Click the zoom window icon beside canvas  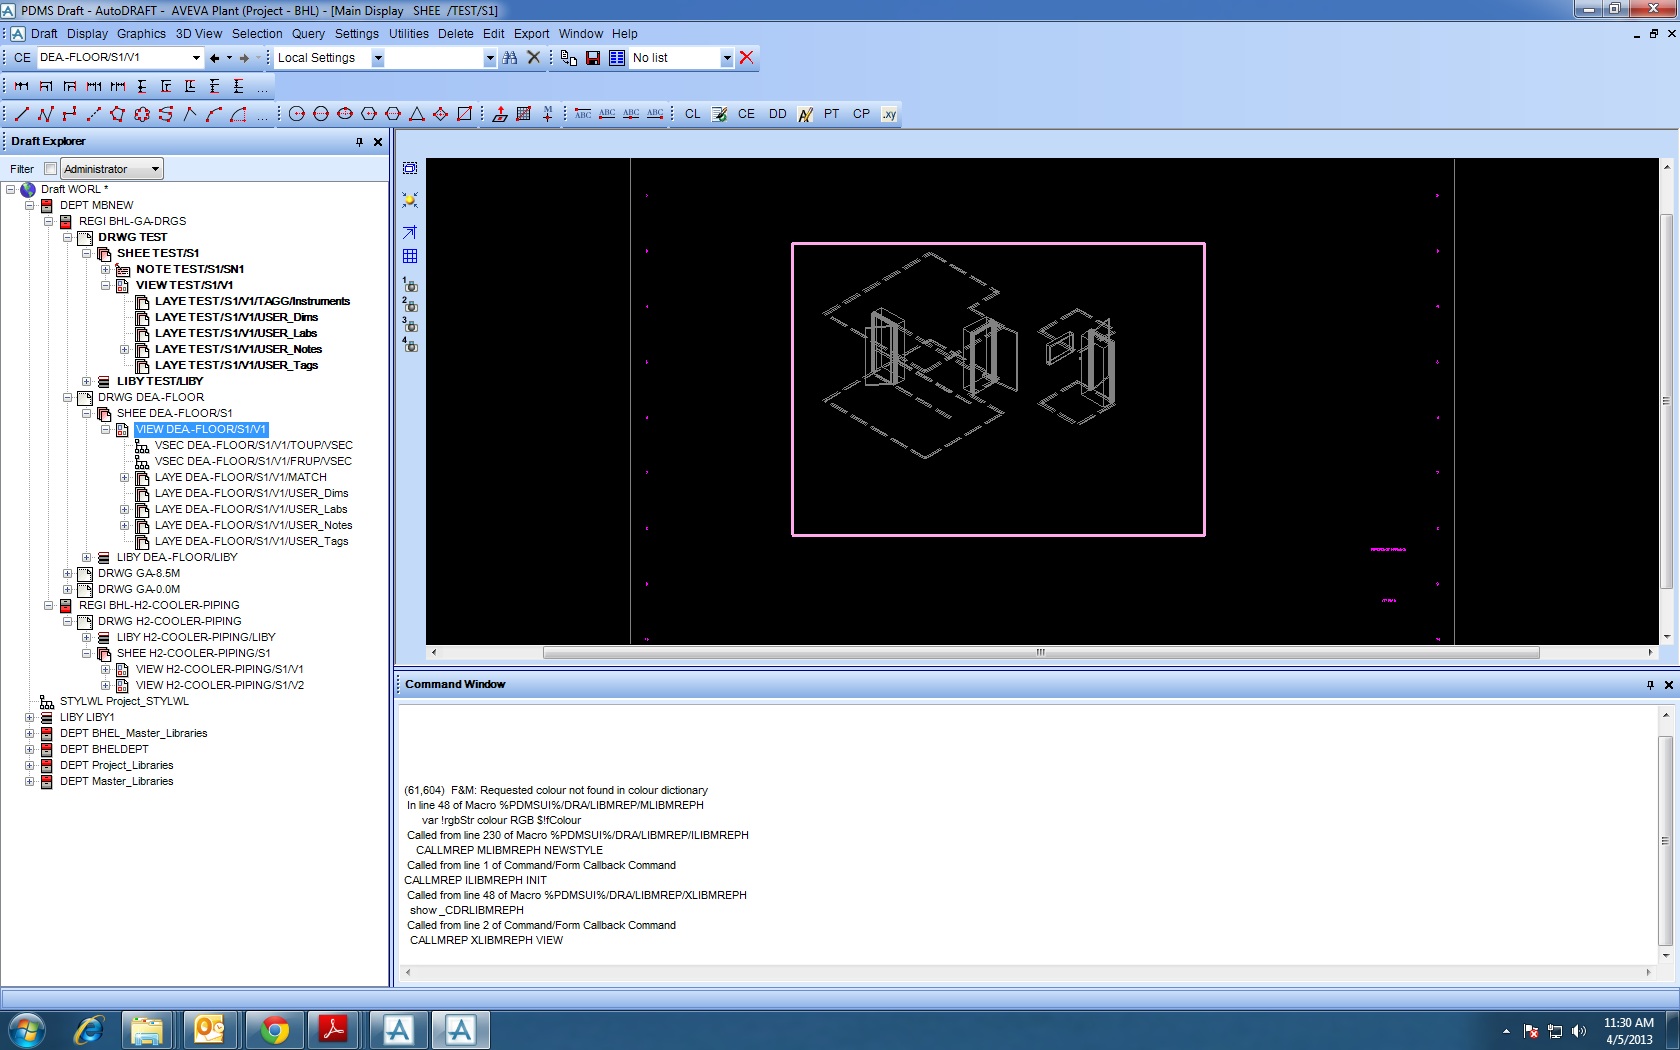pos(410,168)
